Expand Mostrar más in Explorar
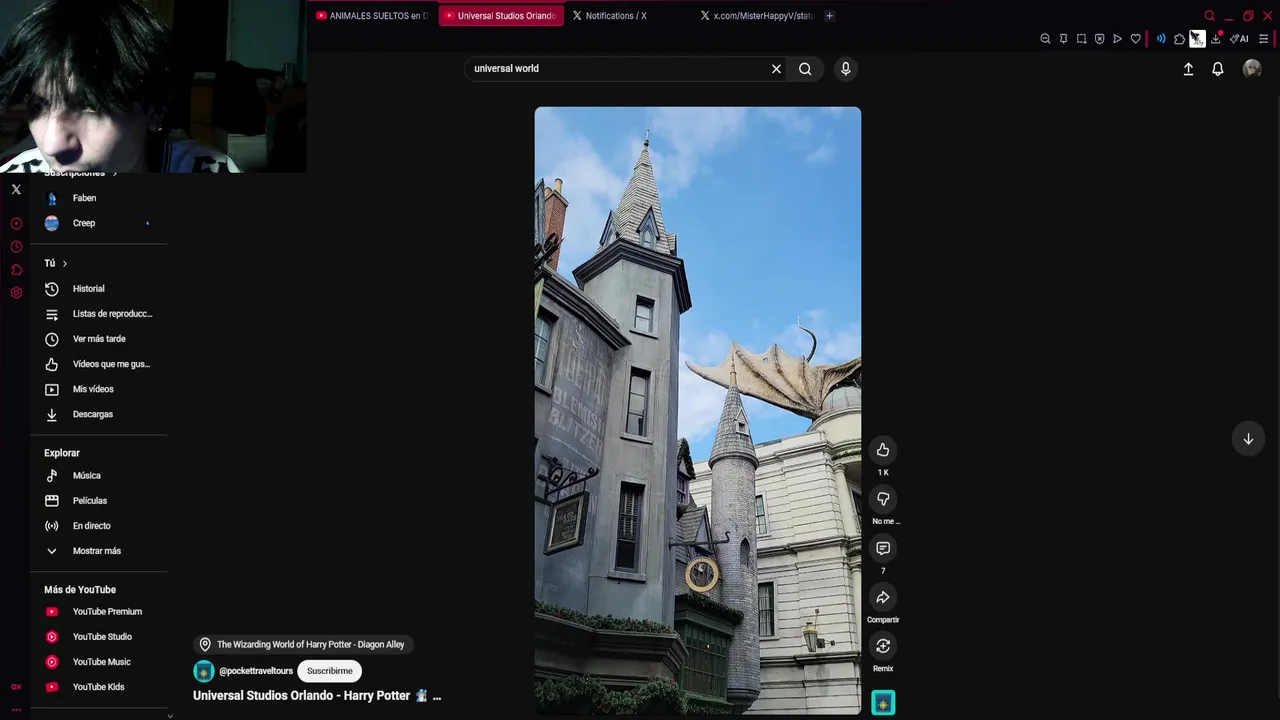 (x=98, y=551)
